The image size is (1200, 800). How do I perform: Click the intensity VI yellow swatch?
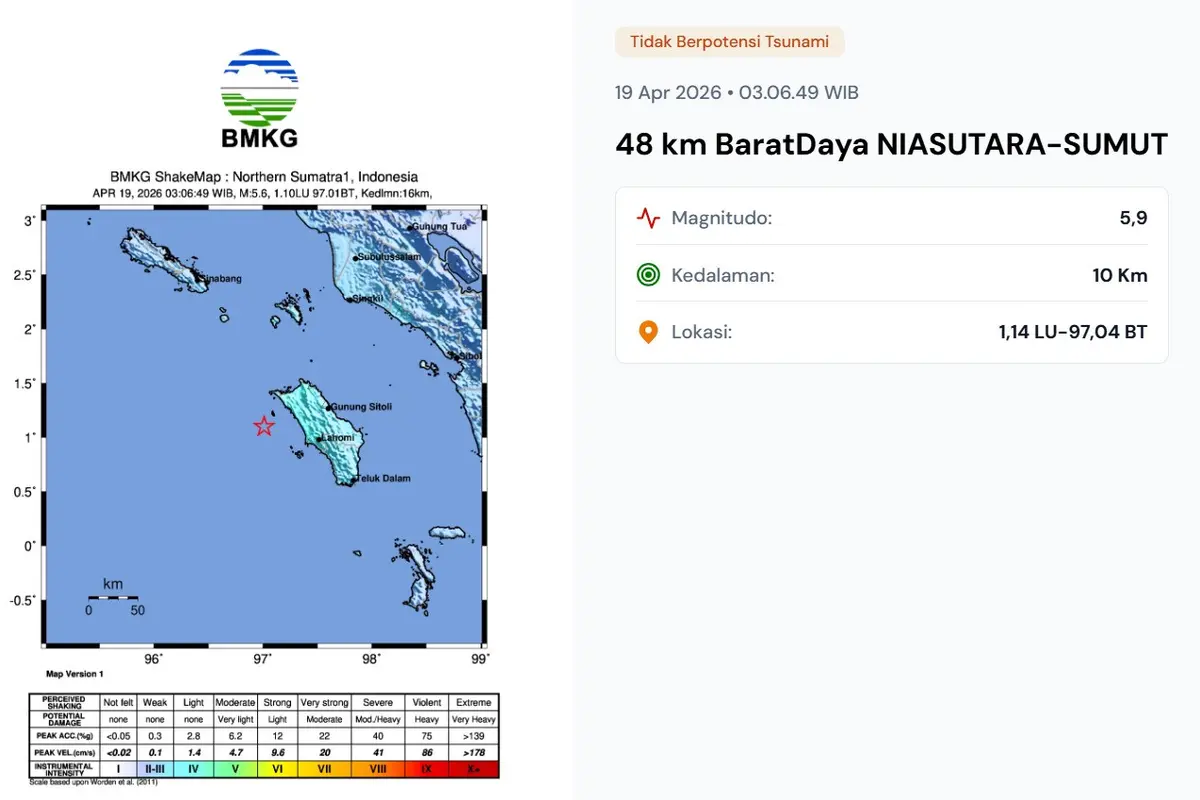pos(277,769)
